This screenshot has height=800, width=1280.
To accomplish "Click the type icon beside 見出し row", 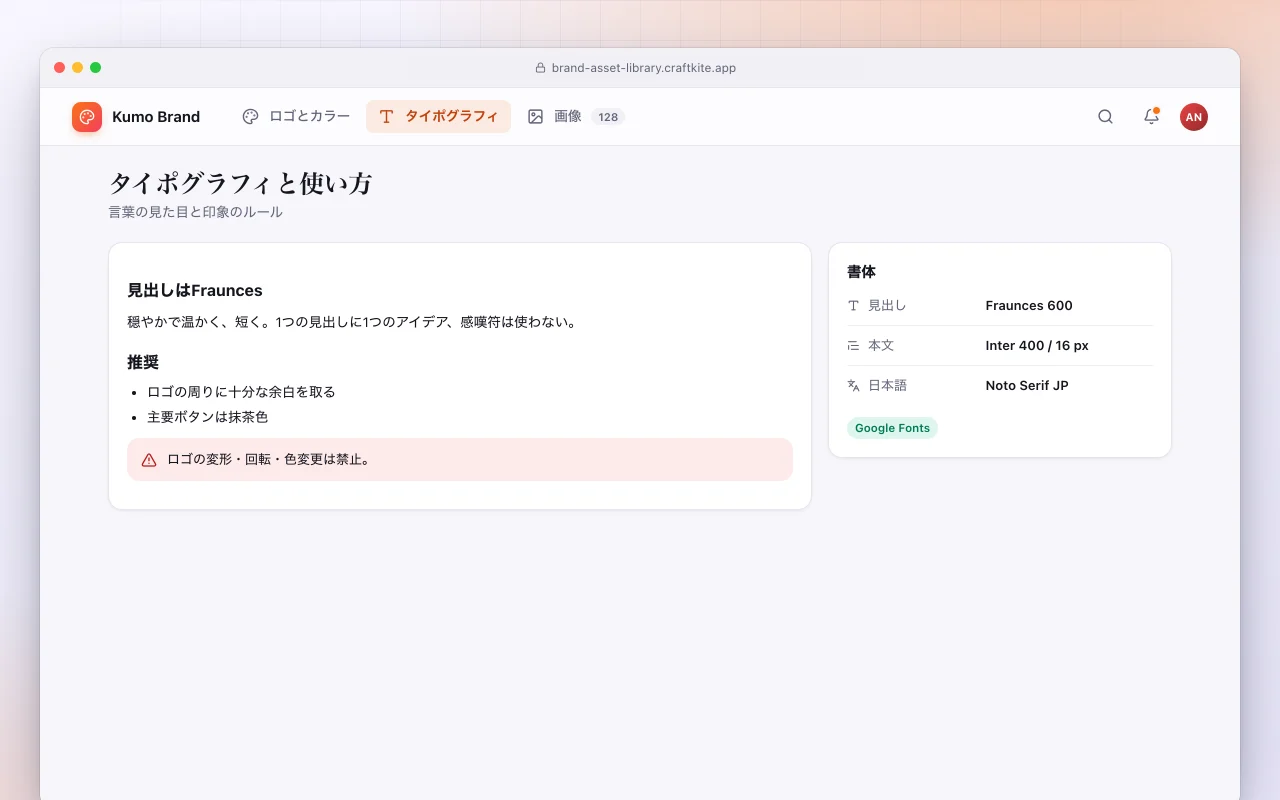I will (853, 306).
